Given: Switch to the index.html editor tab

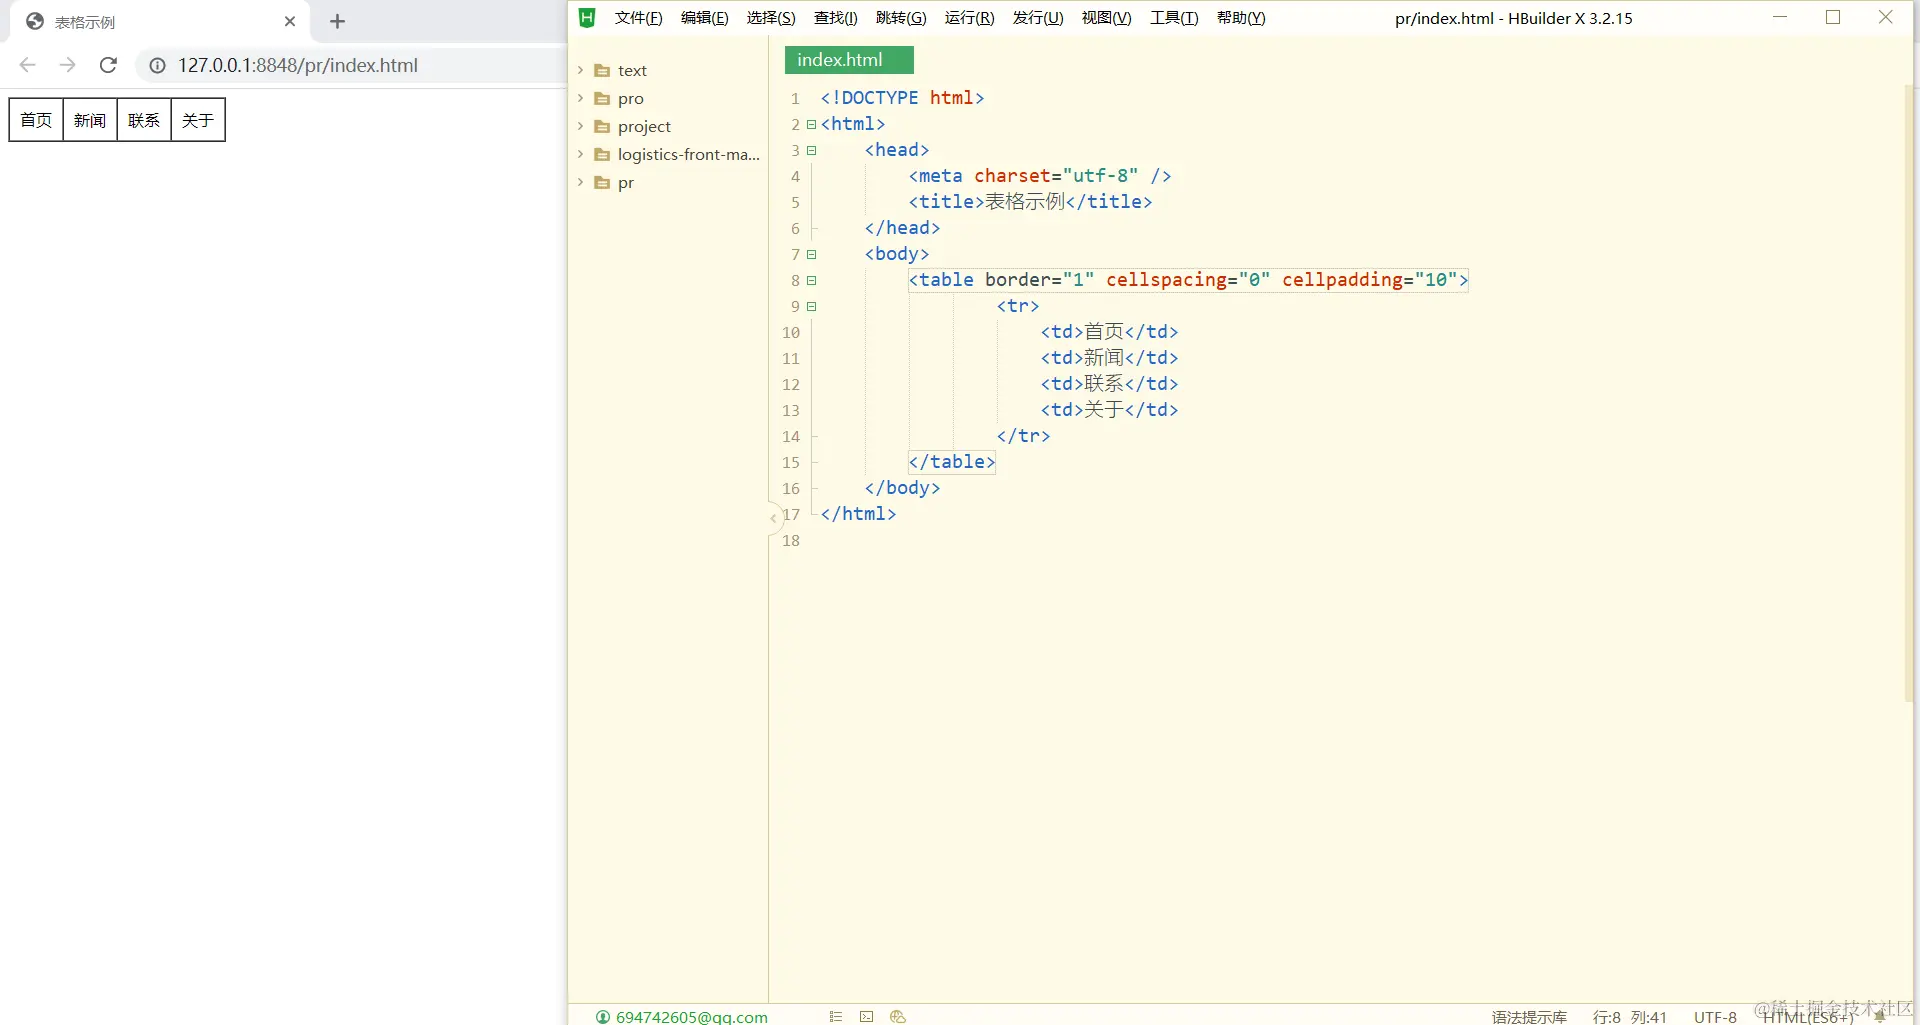Looking at the screenshot, I should (848, 60).
